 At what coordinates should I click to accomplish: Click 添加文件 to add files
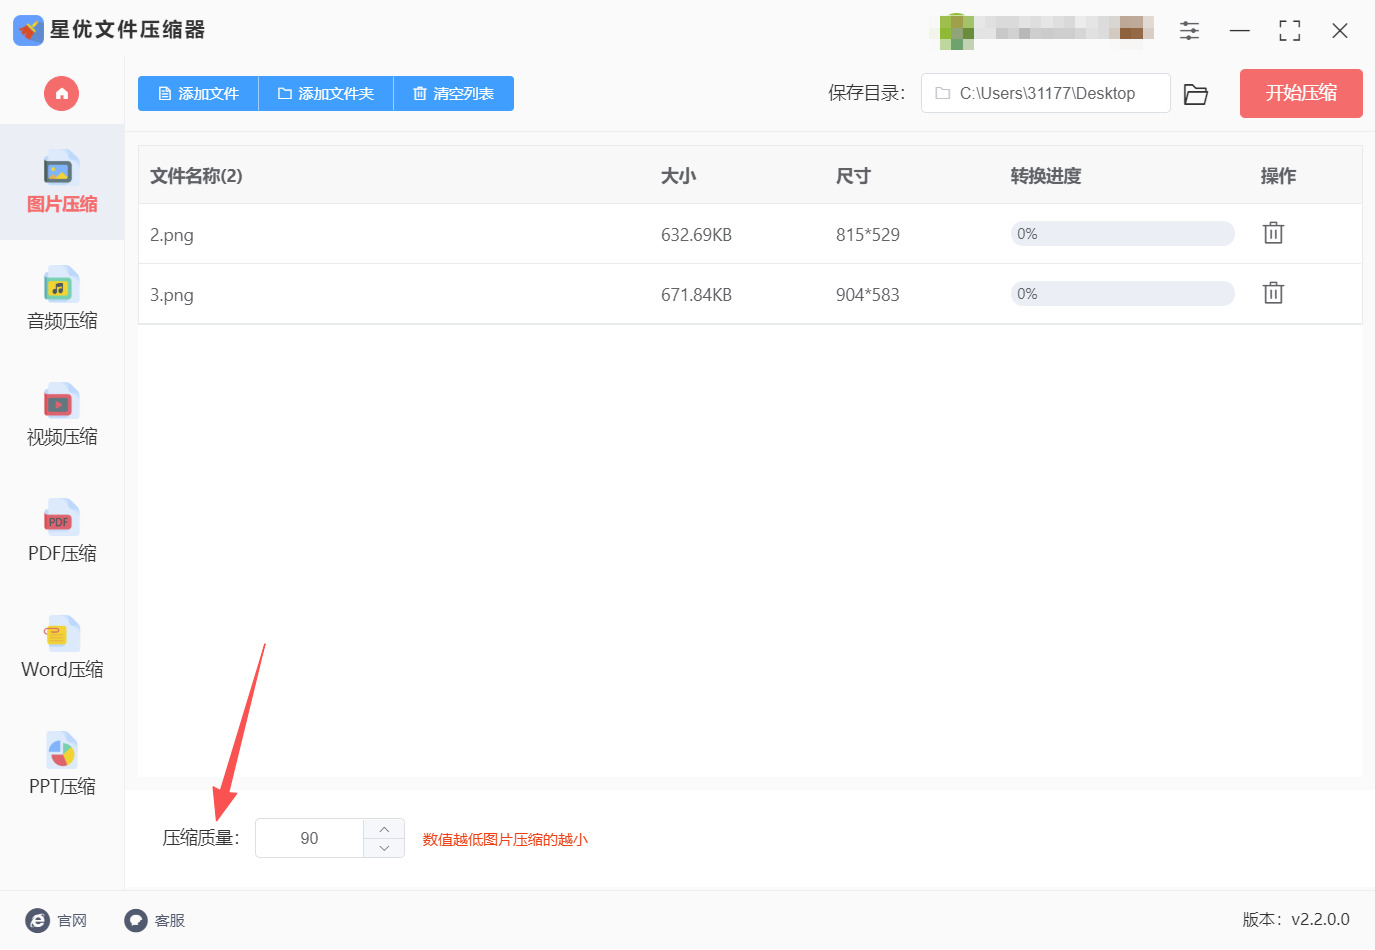pyautogui.click(x=197, y=93)
